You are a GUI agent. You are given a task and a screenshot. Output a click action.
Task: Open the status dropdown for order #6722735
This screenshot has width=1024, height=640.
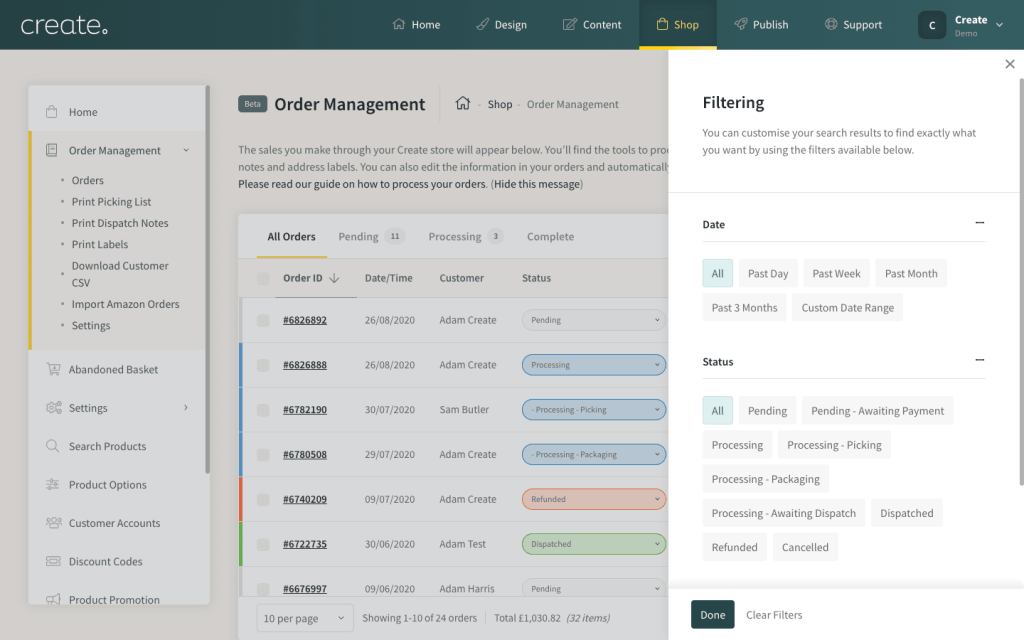593,544
